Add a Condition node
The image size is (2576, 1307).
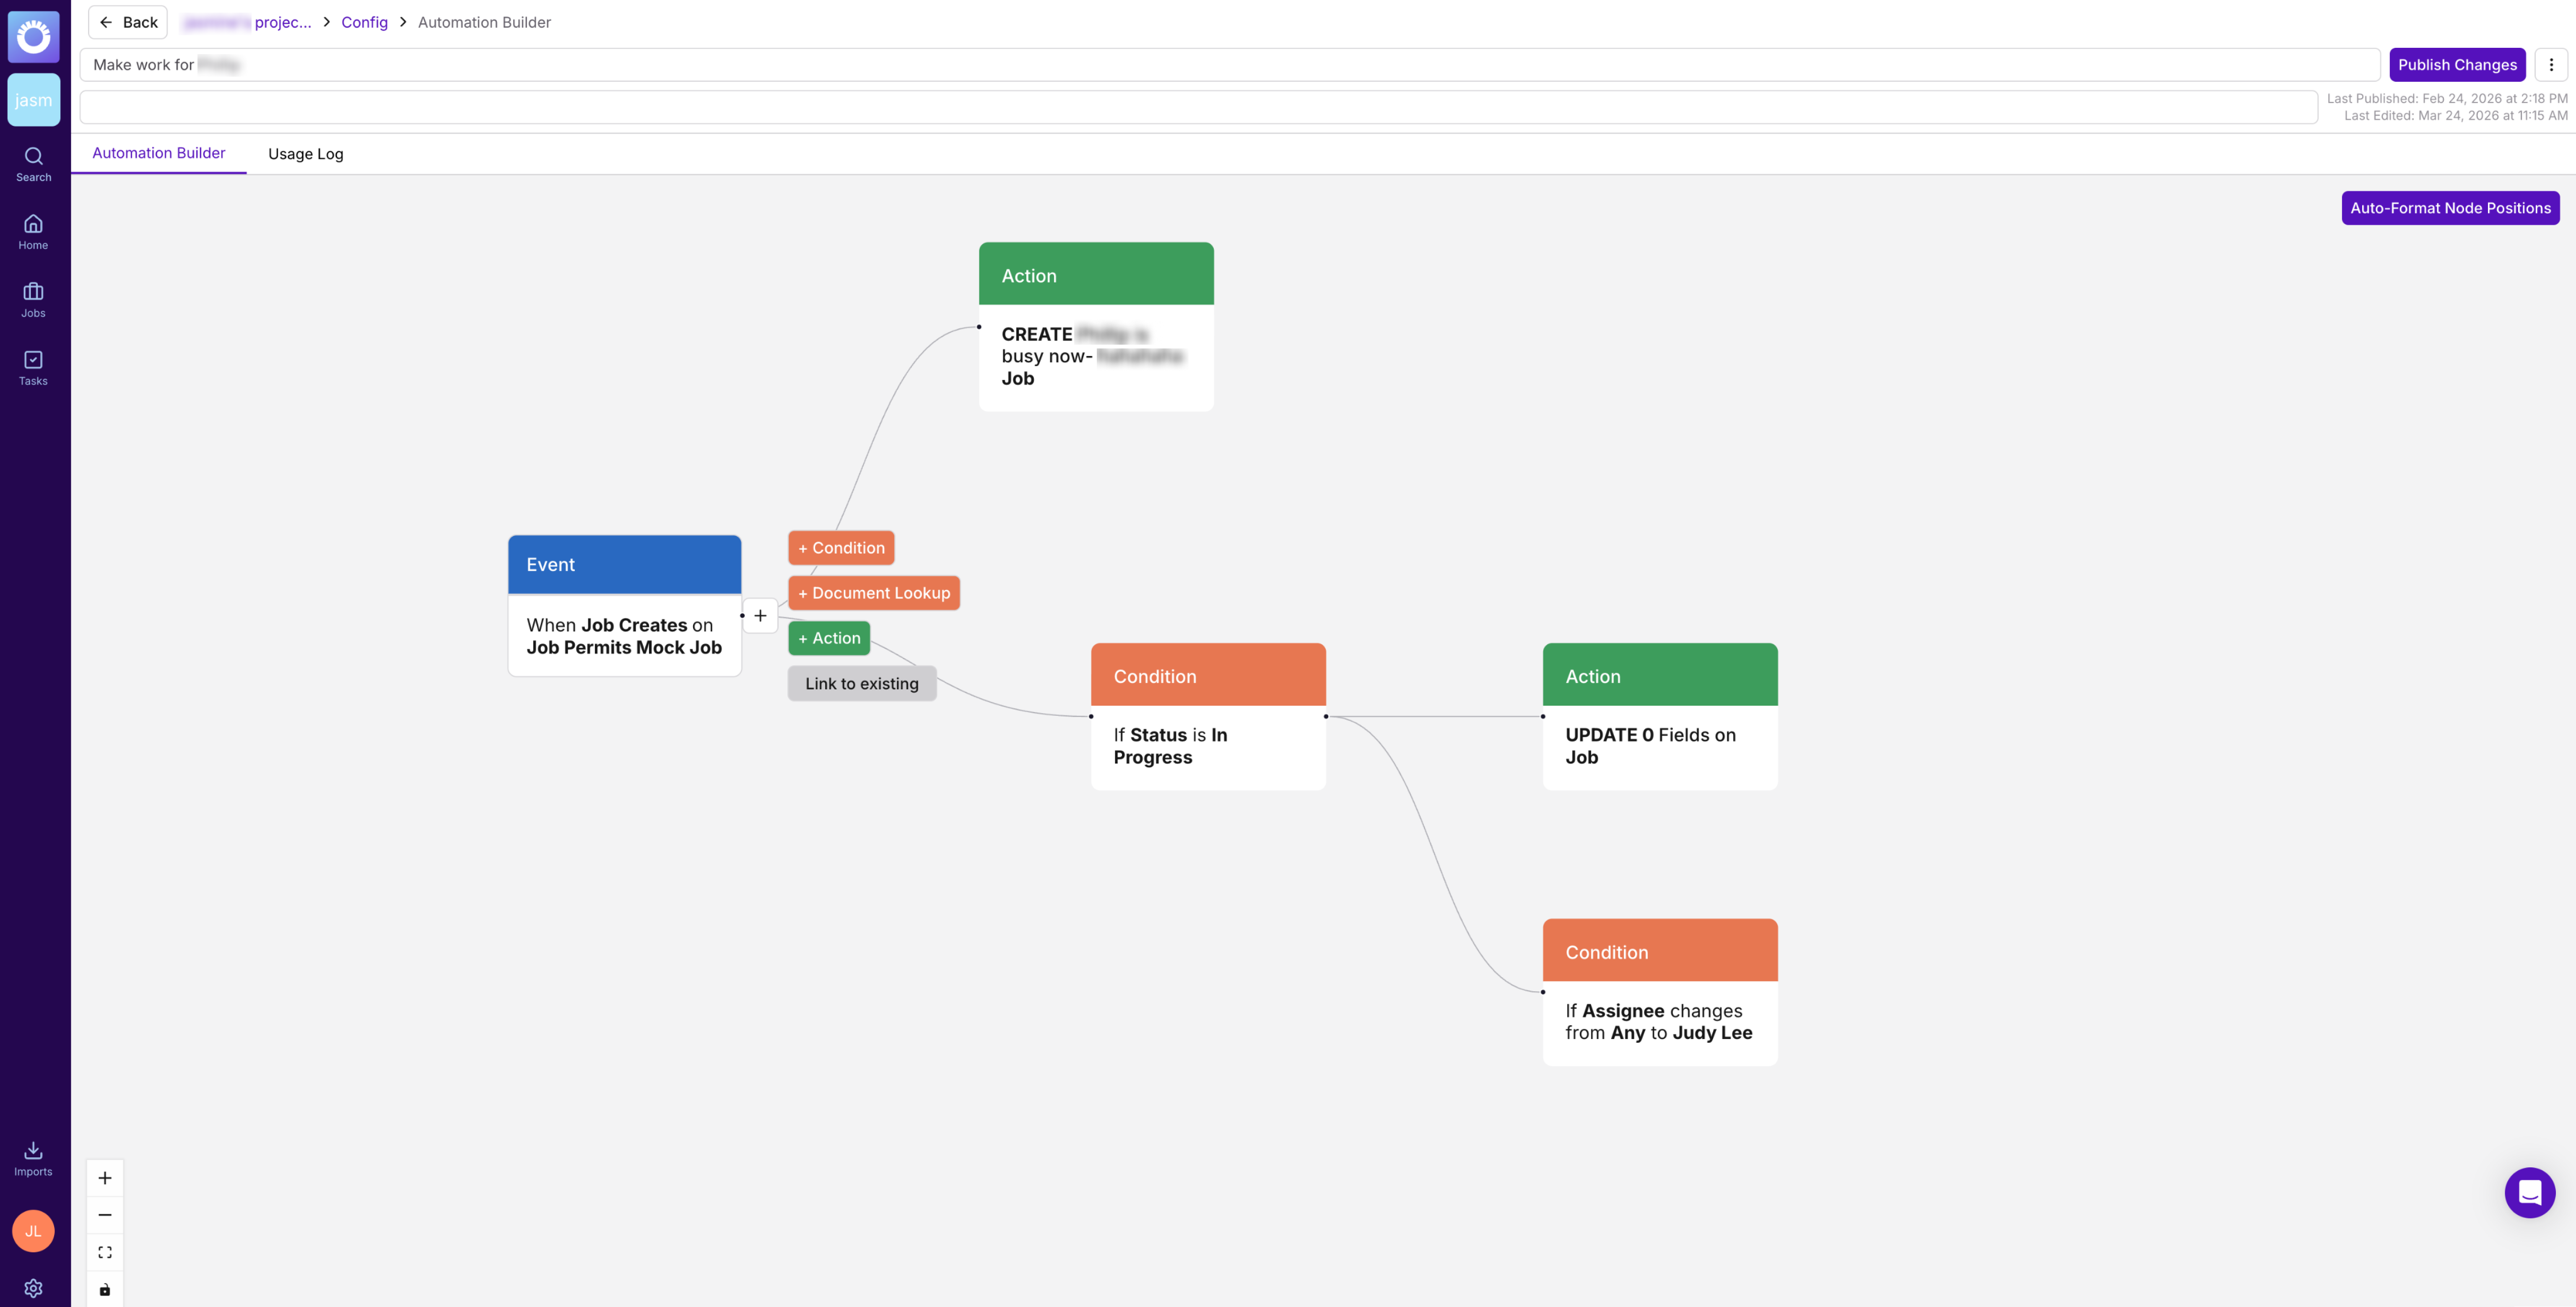(841, 548)
